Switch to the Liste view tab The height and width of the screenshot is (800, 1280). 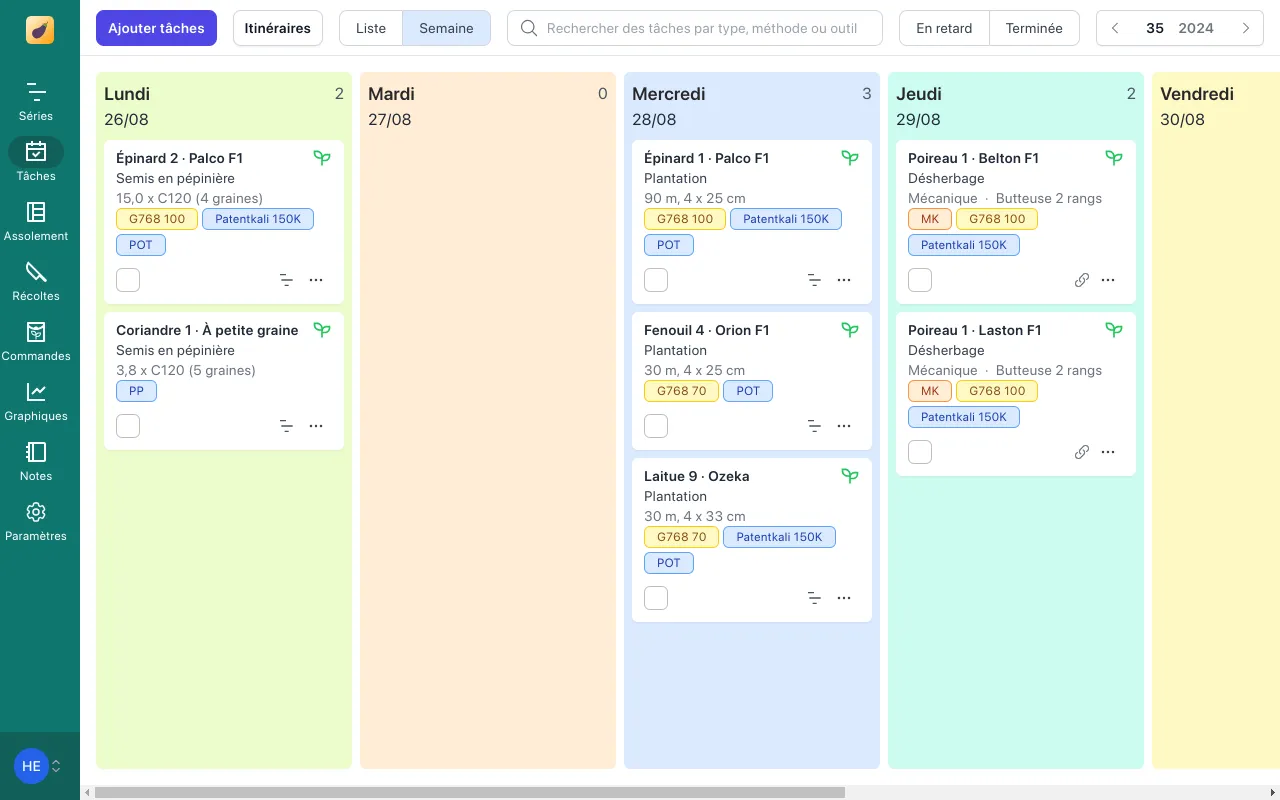(x=370, y=28)
